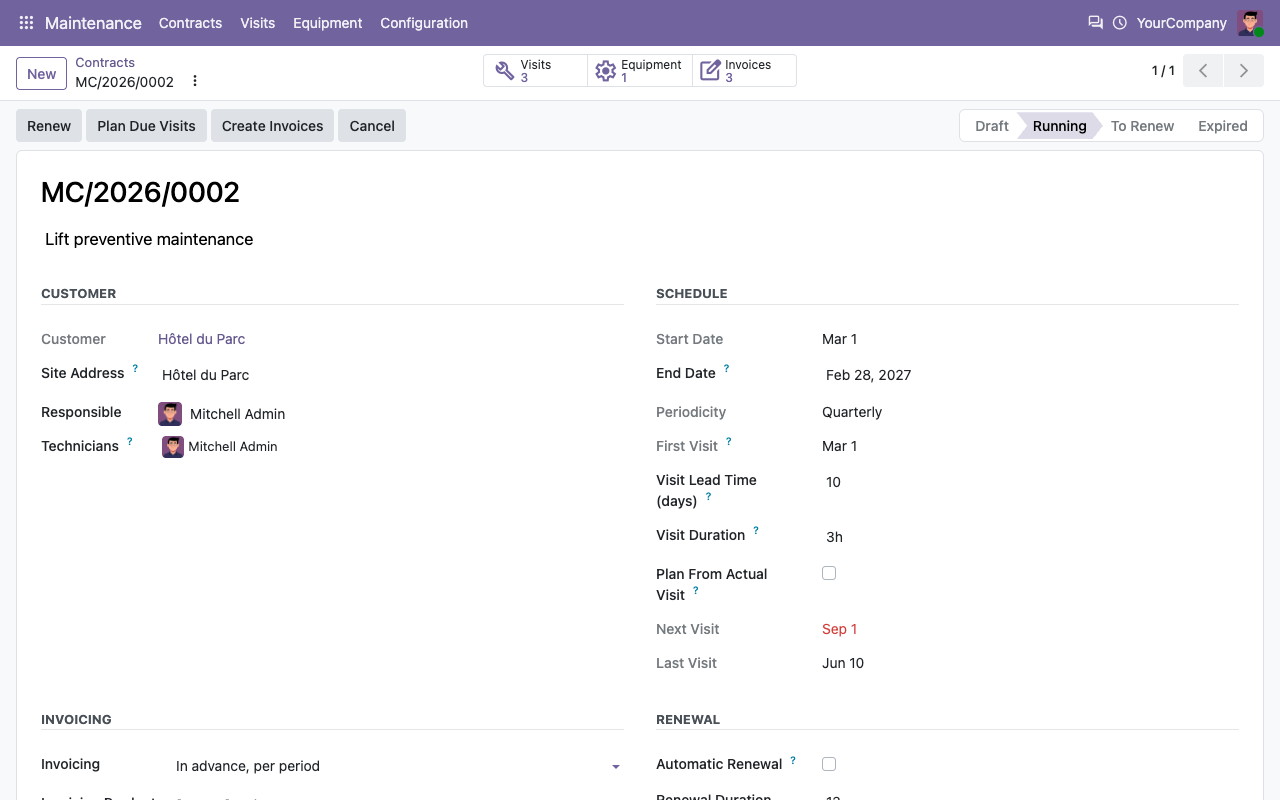1280x800 pixels.
Task: Set status to To Renew
Action: click(x=1142, y=126)
